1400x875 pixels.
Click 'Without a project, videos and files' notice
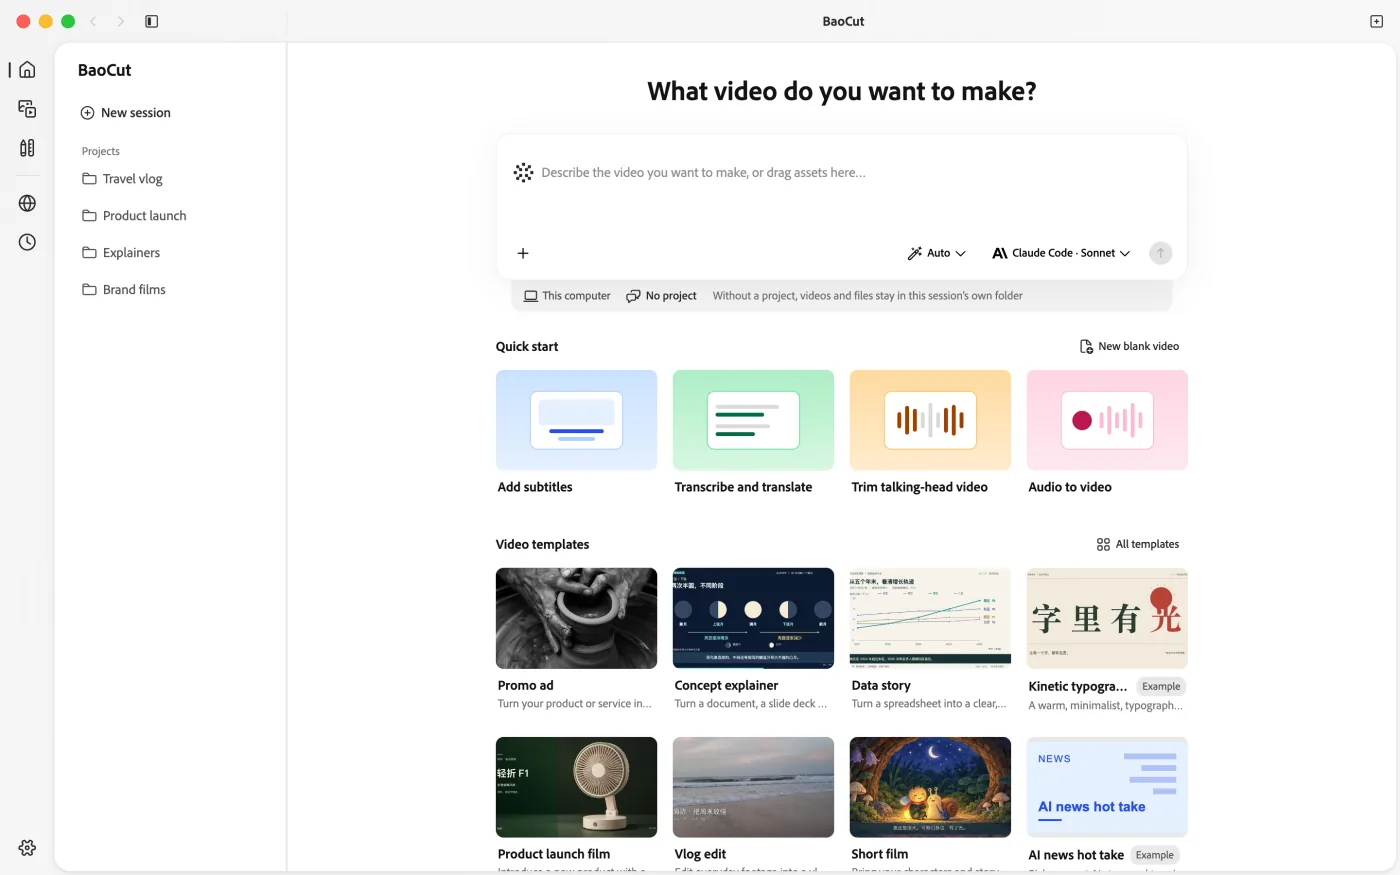[x=867, y=296]
